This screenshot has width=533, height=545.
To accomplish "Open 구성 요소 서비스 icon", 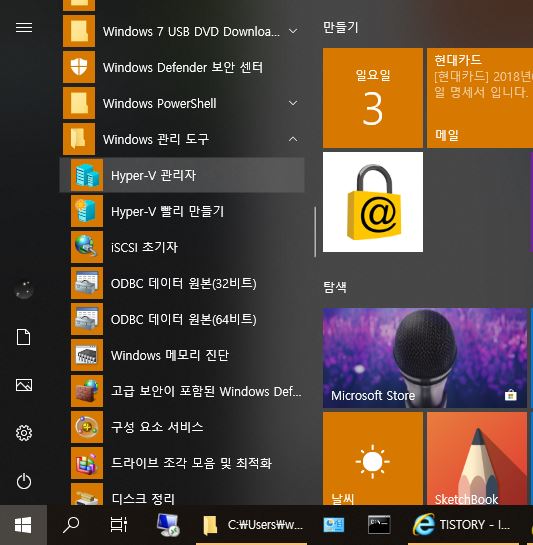I will [x=87, y=427].
